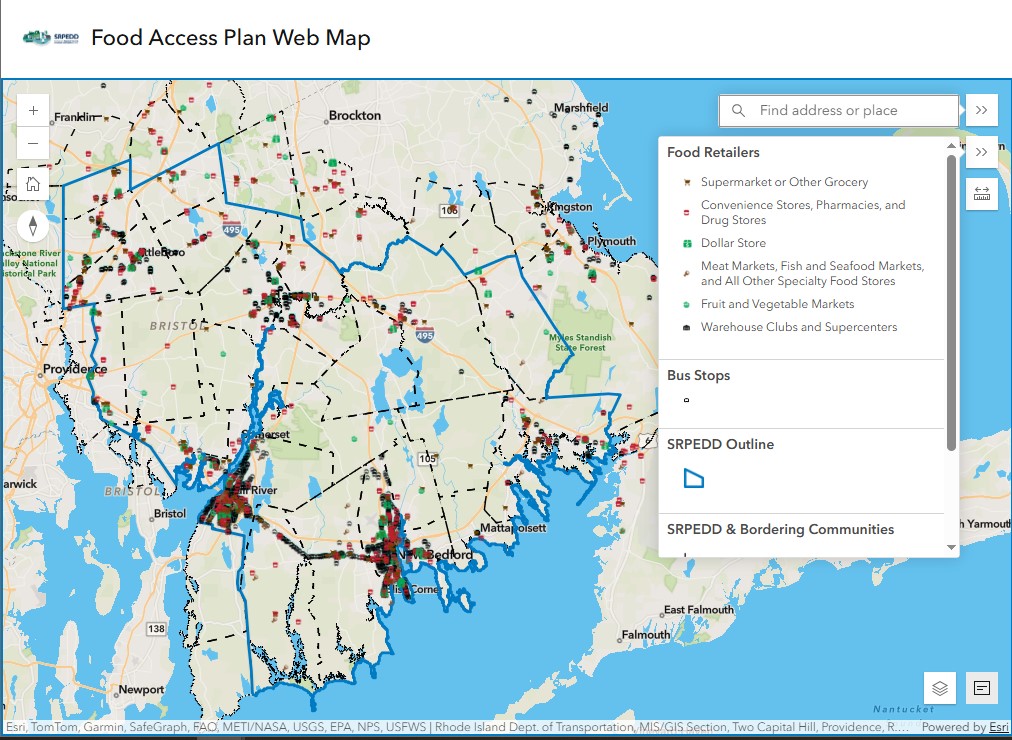
Task: Open the Layers panel icon
Action: click(938, 689)
